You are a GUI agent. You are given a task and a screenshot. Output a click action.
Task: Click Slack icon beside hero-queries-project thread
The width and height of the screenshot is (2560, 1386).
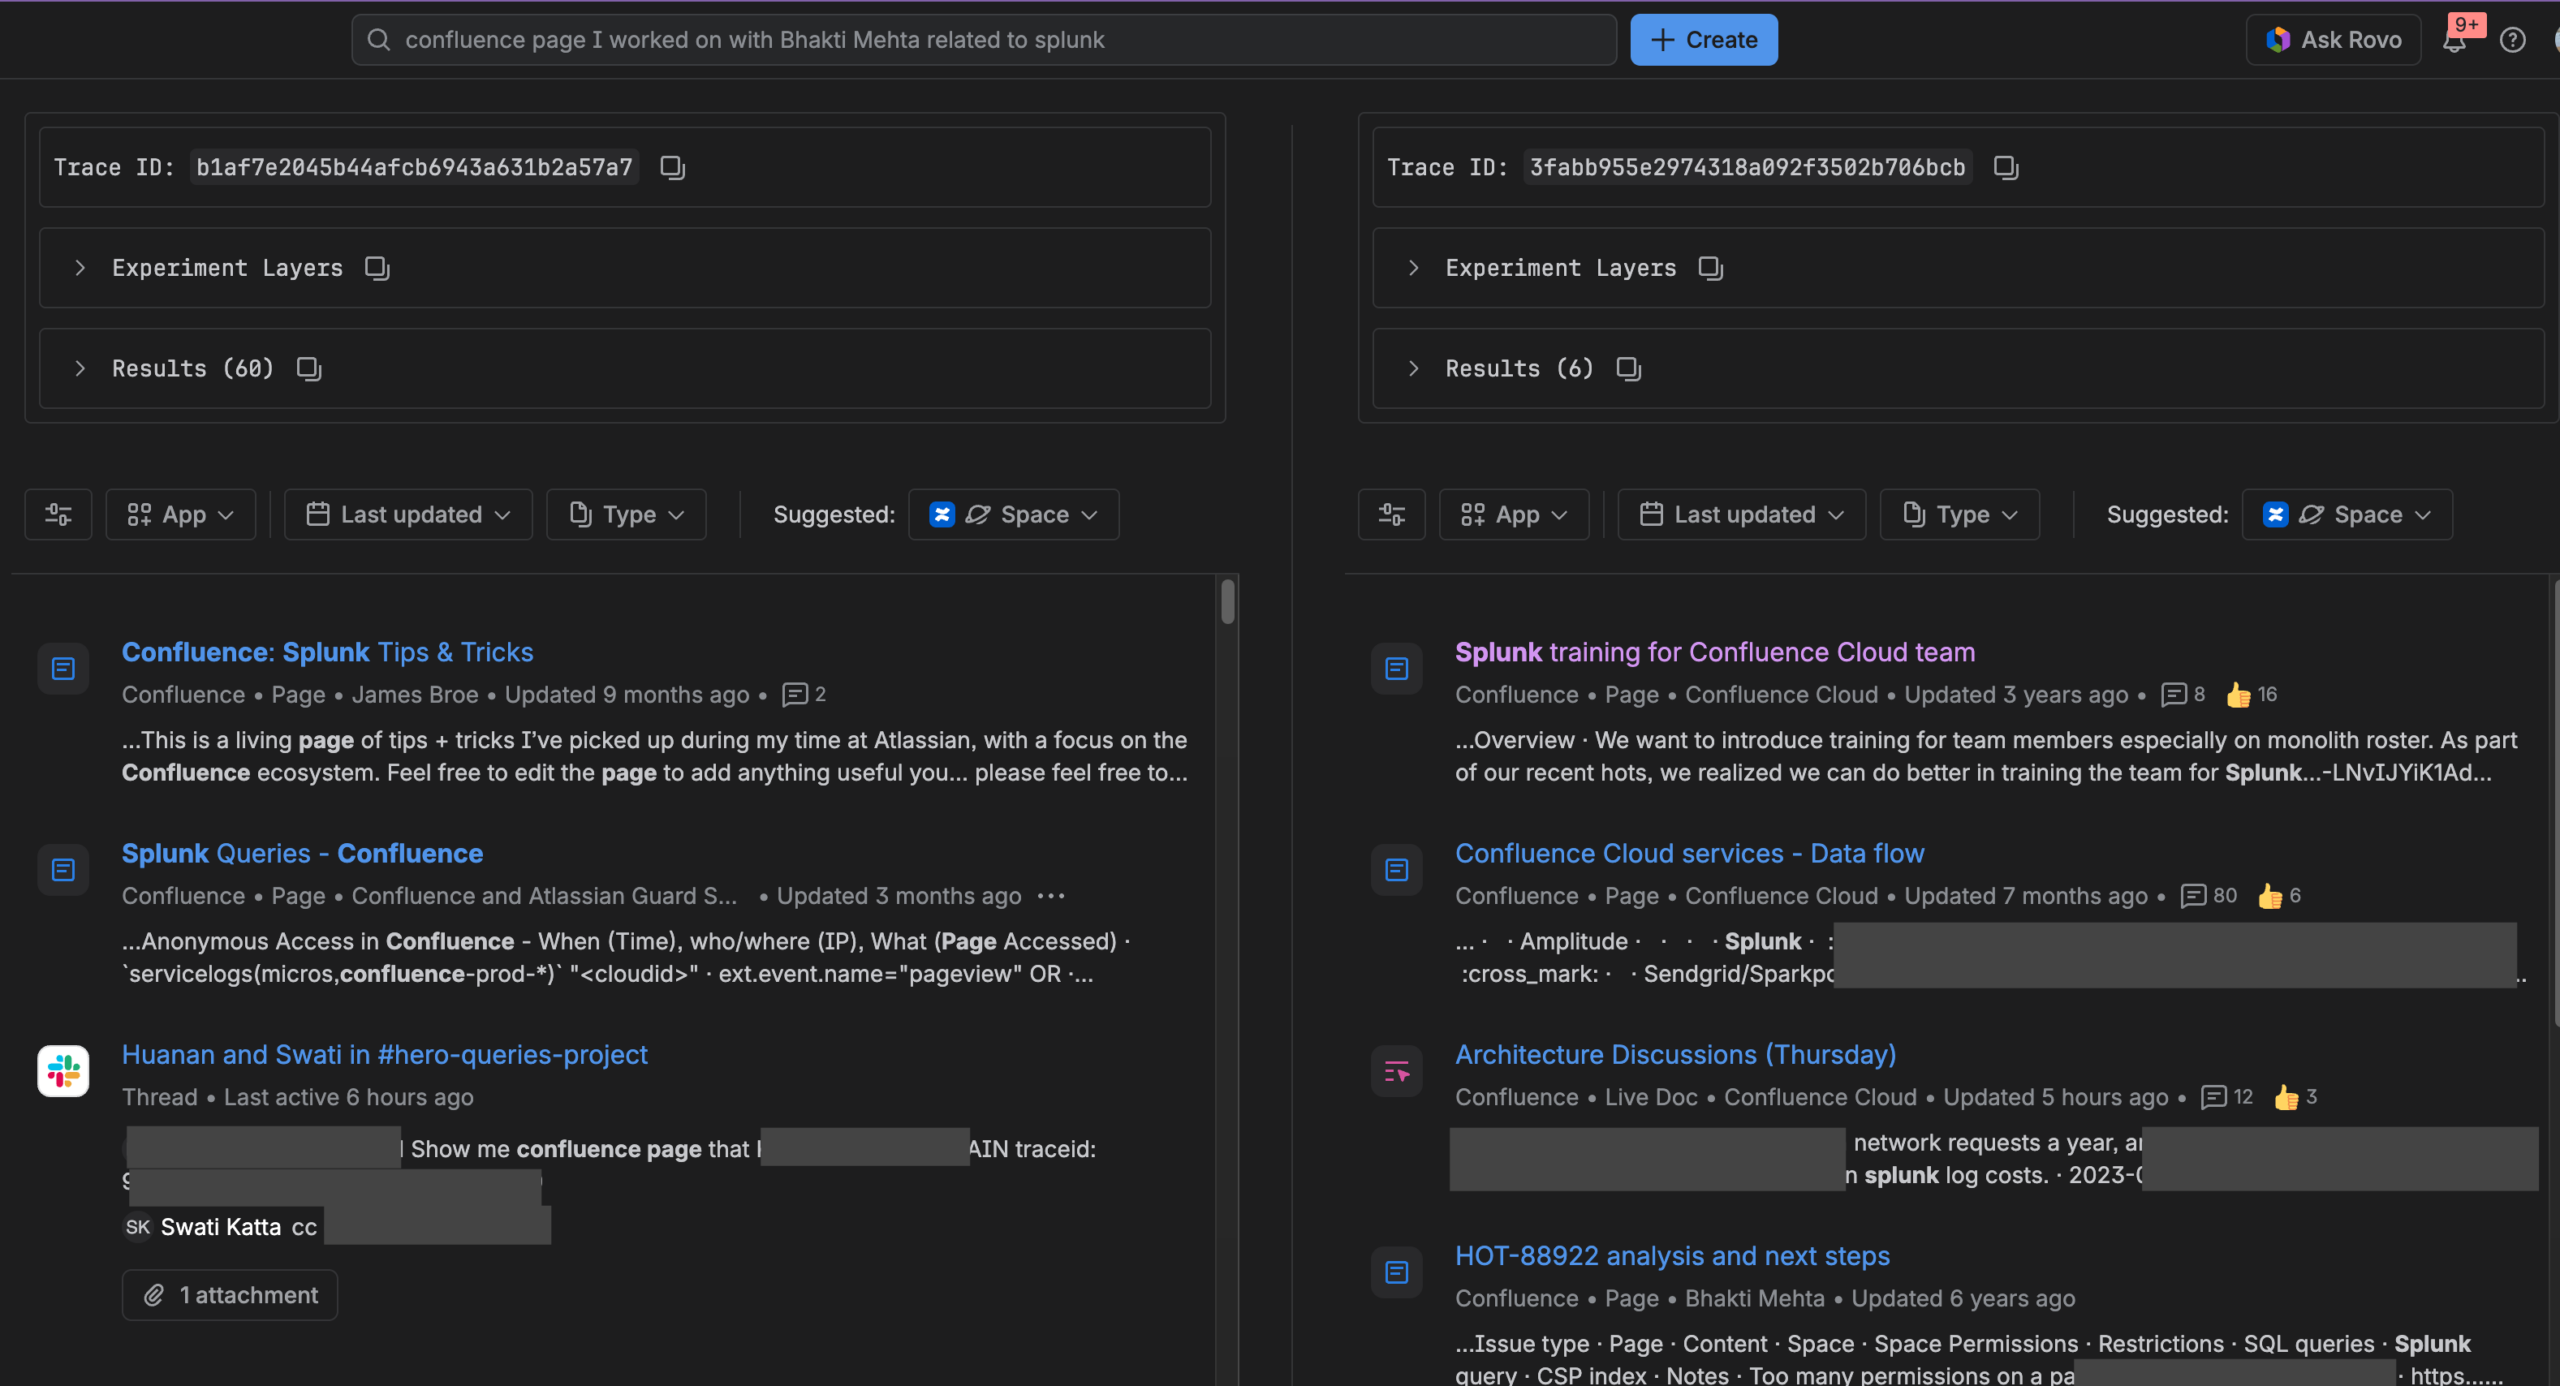[x=63, y=1071]
